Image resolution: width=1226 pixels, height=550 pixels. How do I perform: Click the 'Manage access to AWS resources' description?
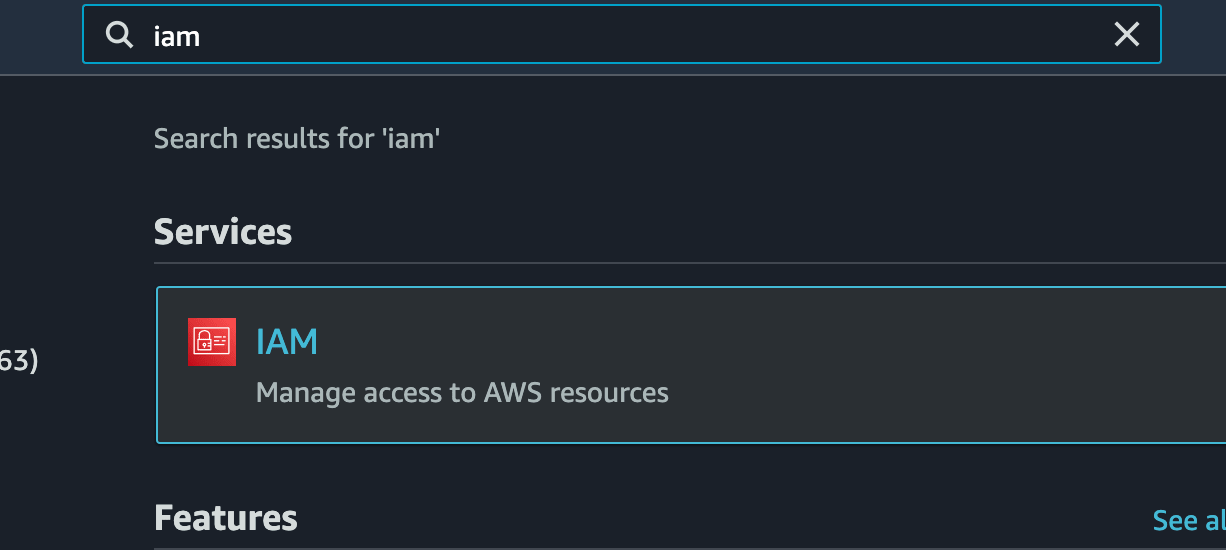pos(462,392)
